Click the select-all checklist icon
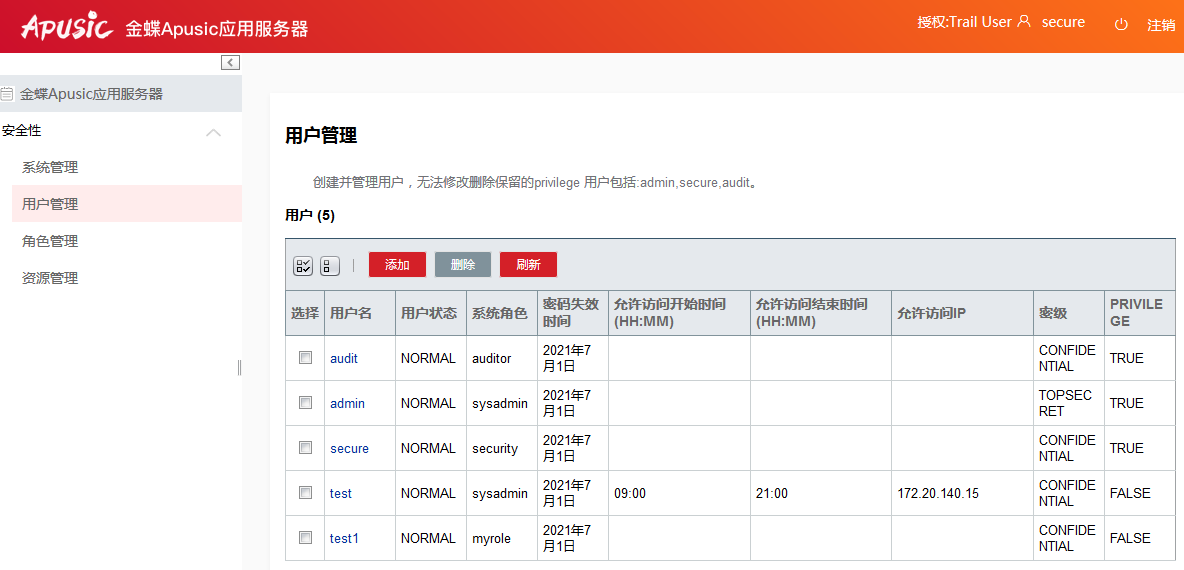Viewport: 1184px width, 570px height. [x=303, y=266]
